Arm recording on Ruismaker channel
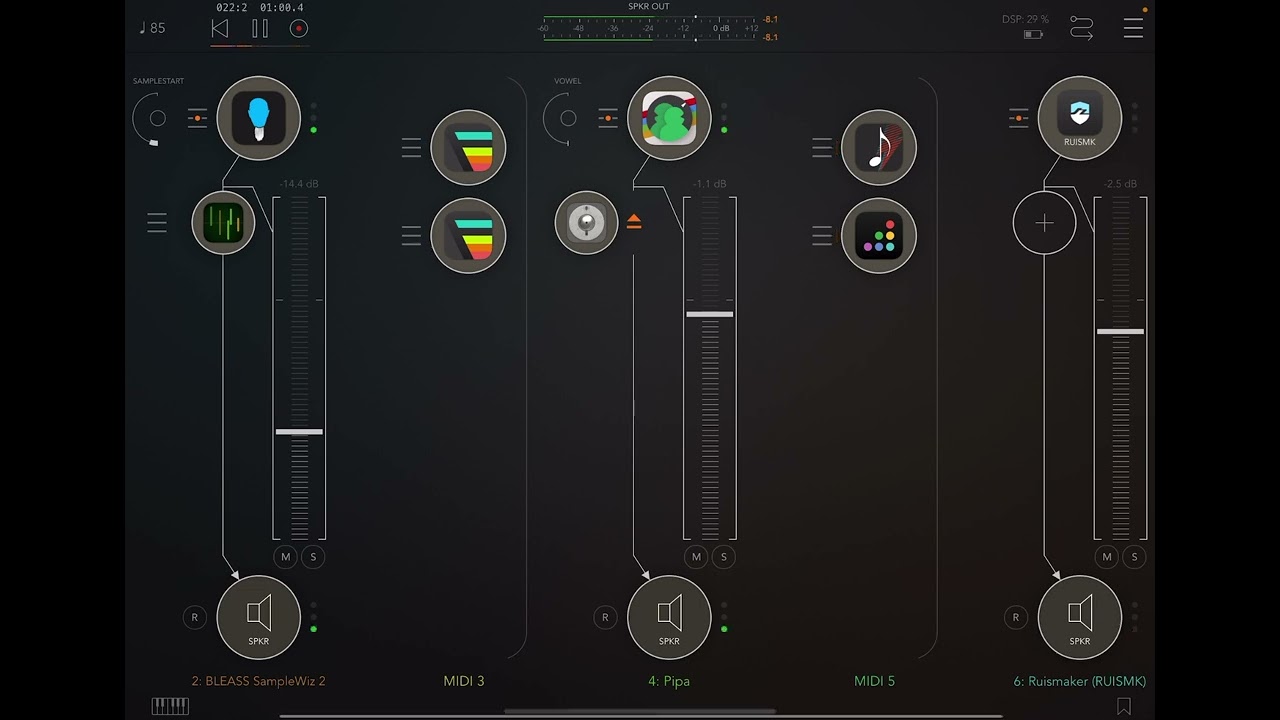Image resolution: width=1280 pixels, height=720 pixels. coord(1016,617)
